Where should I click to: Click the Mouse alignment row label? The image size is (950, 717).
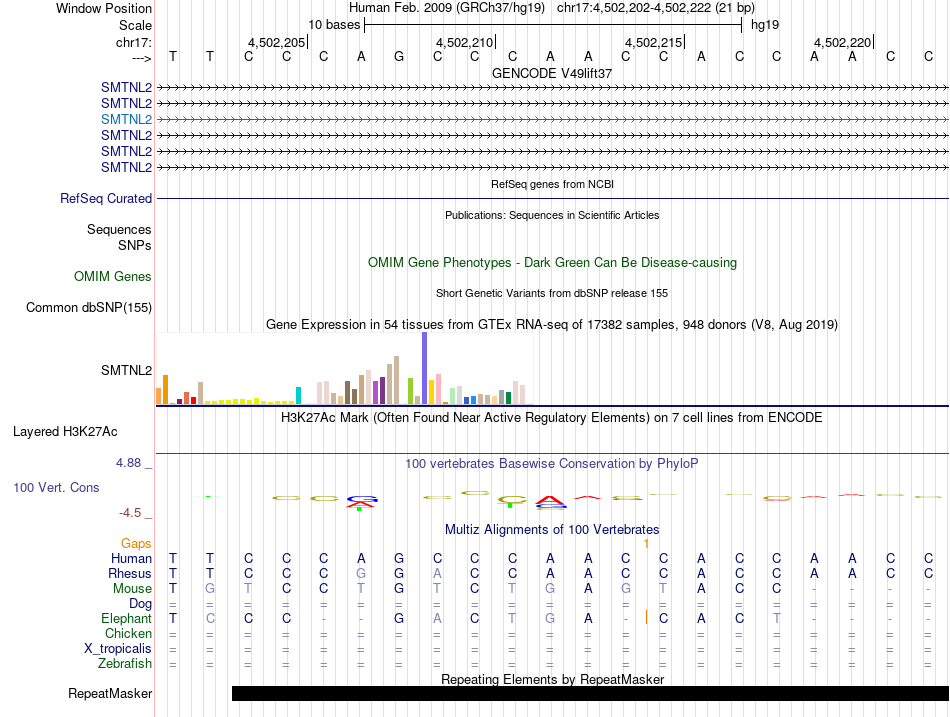click(132, 589)
